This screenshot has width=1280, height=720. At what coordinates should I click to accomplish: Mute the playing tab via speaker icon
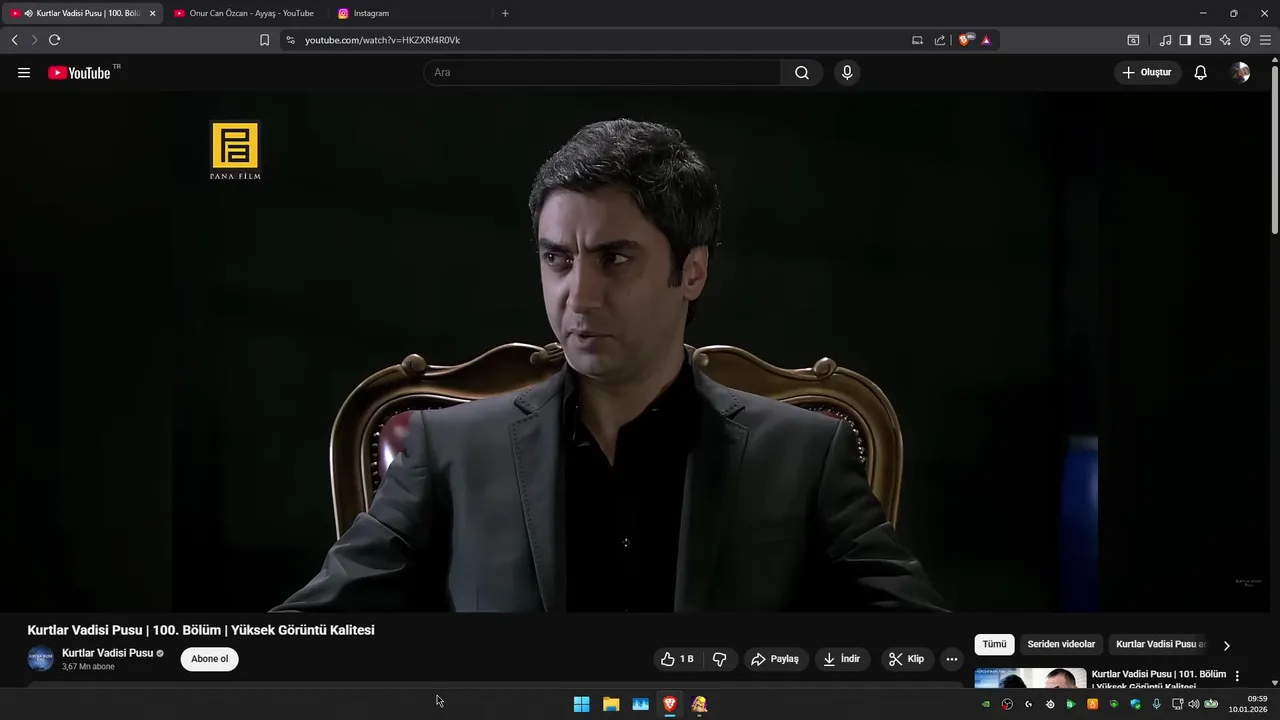(28, 13)
